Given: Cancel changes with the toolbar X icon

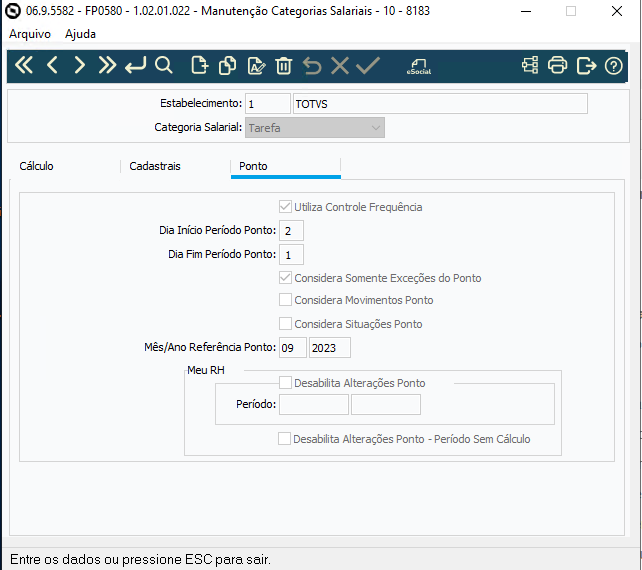Looking at the screenshot, I should [x=340, y=66].
